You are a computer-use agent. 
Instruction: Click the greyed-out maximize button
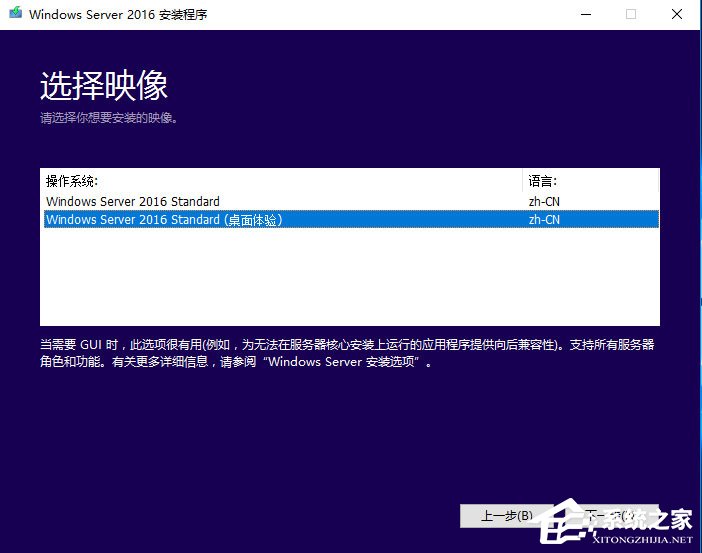(631, 15)
